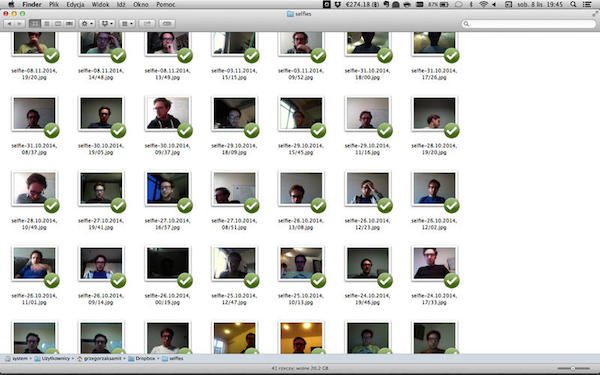Select thumbnail selfie-30.10.2014, 09/37.jpg
This screenshot has height=375, width=600.
pyautogui.click(x=167, y=113)
